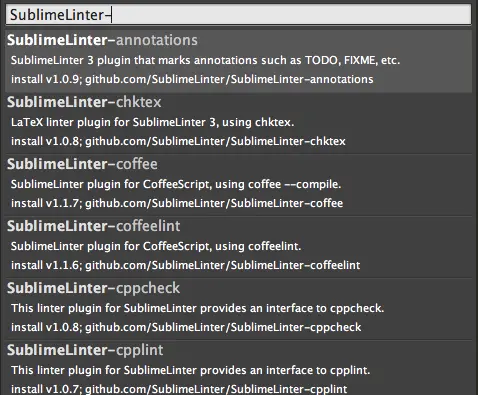
Task: Click the install v1.0.8 chktex GitHub line
Action: click(178, 141)
